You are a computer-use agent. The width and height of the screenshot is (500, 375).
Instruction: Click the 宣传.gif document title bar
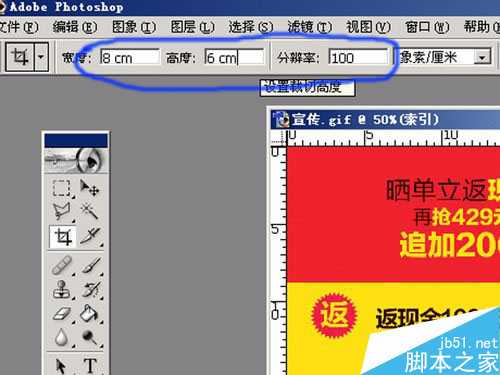tap(385, 119)
